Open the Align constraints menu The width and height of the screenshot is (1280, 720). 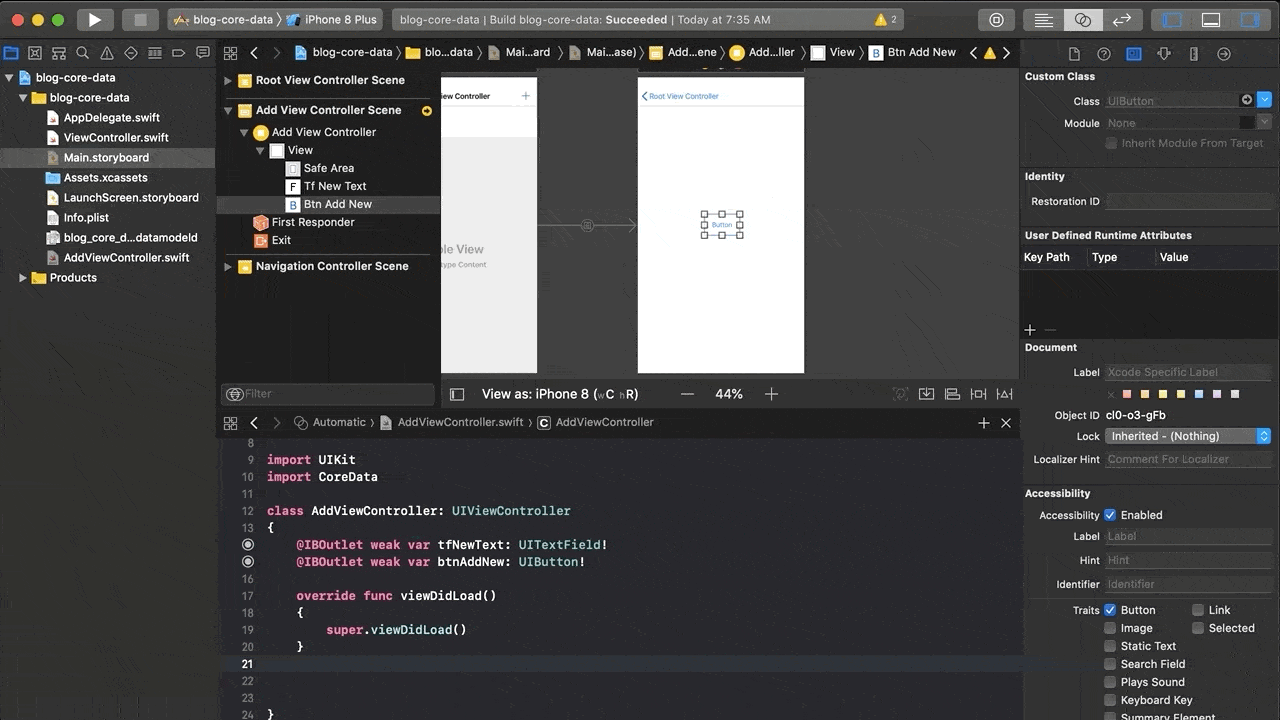[952, 394]
